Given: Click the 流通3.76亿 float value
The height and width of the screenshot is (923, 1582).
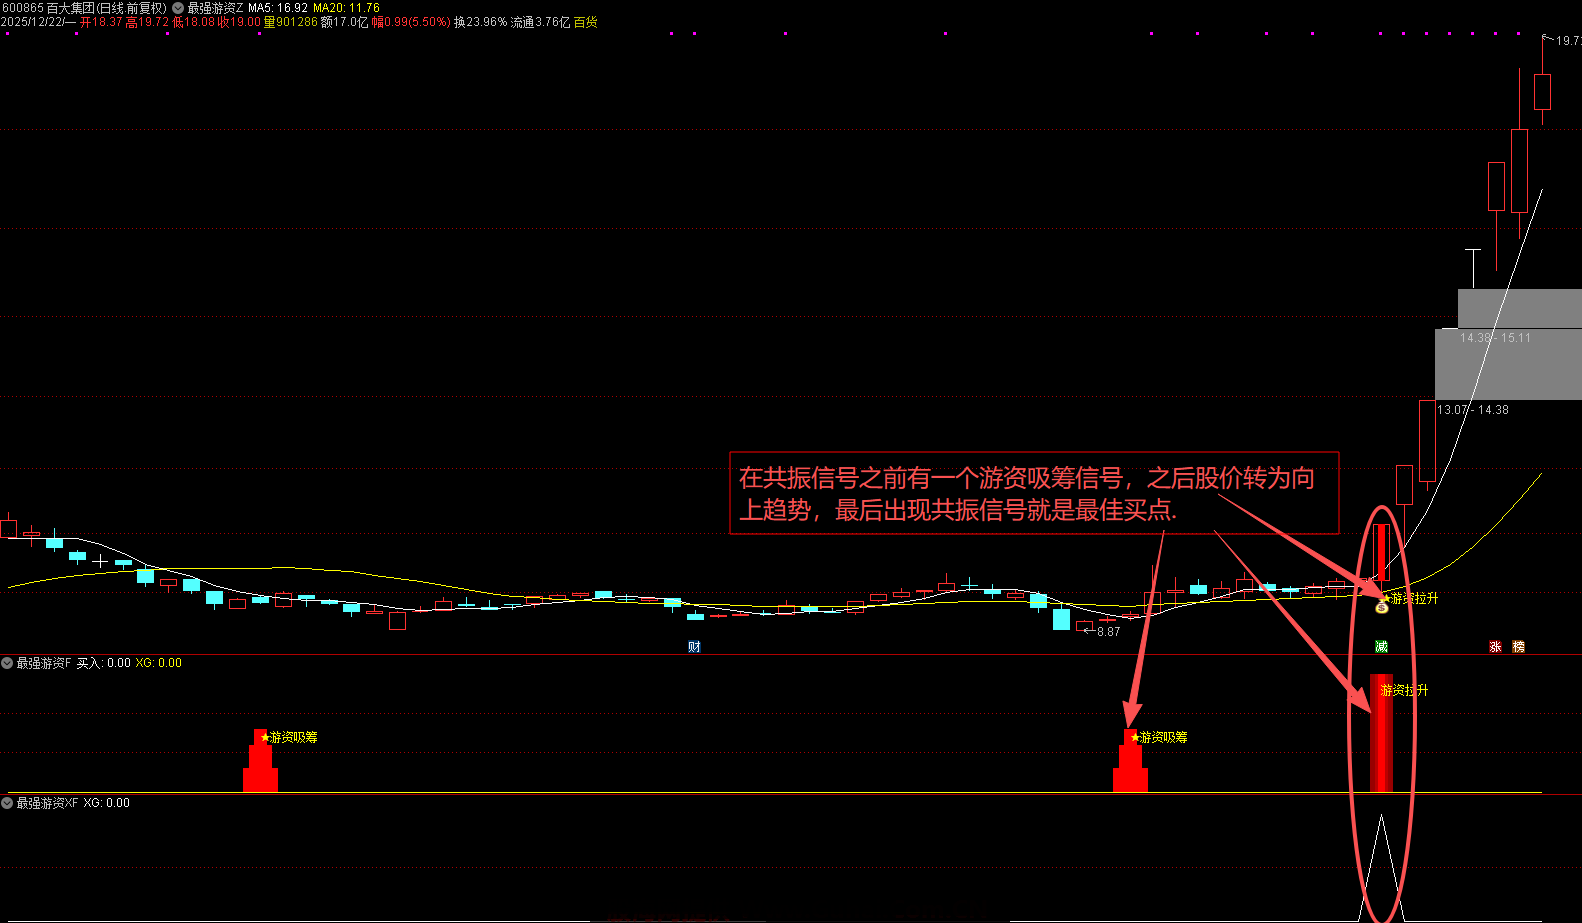Looking at the screenshot, I should (x=540, y=22).
